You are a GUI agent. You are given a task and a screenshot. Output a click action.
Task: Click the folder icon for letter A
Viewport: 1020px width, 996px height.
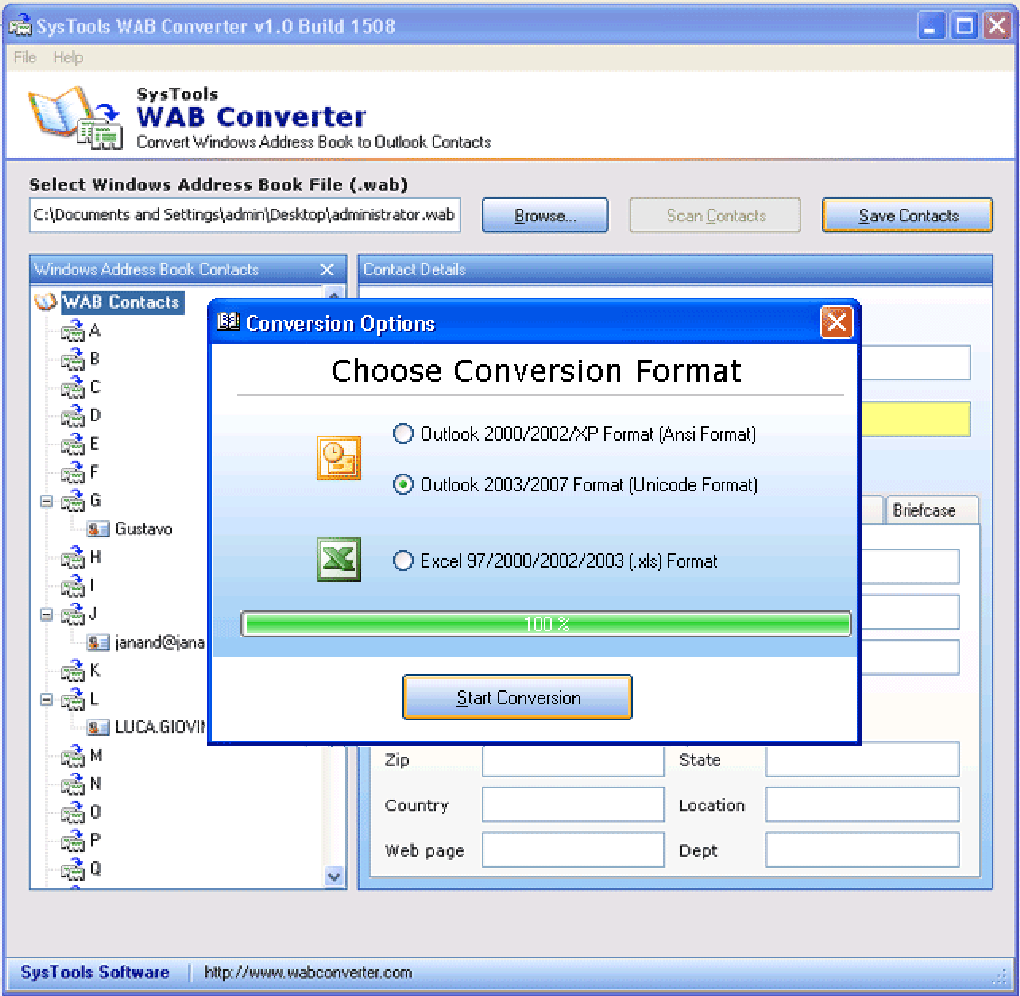pos(73,331)
